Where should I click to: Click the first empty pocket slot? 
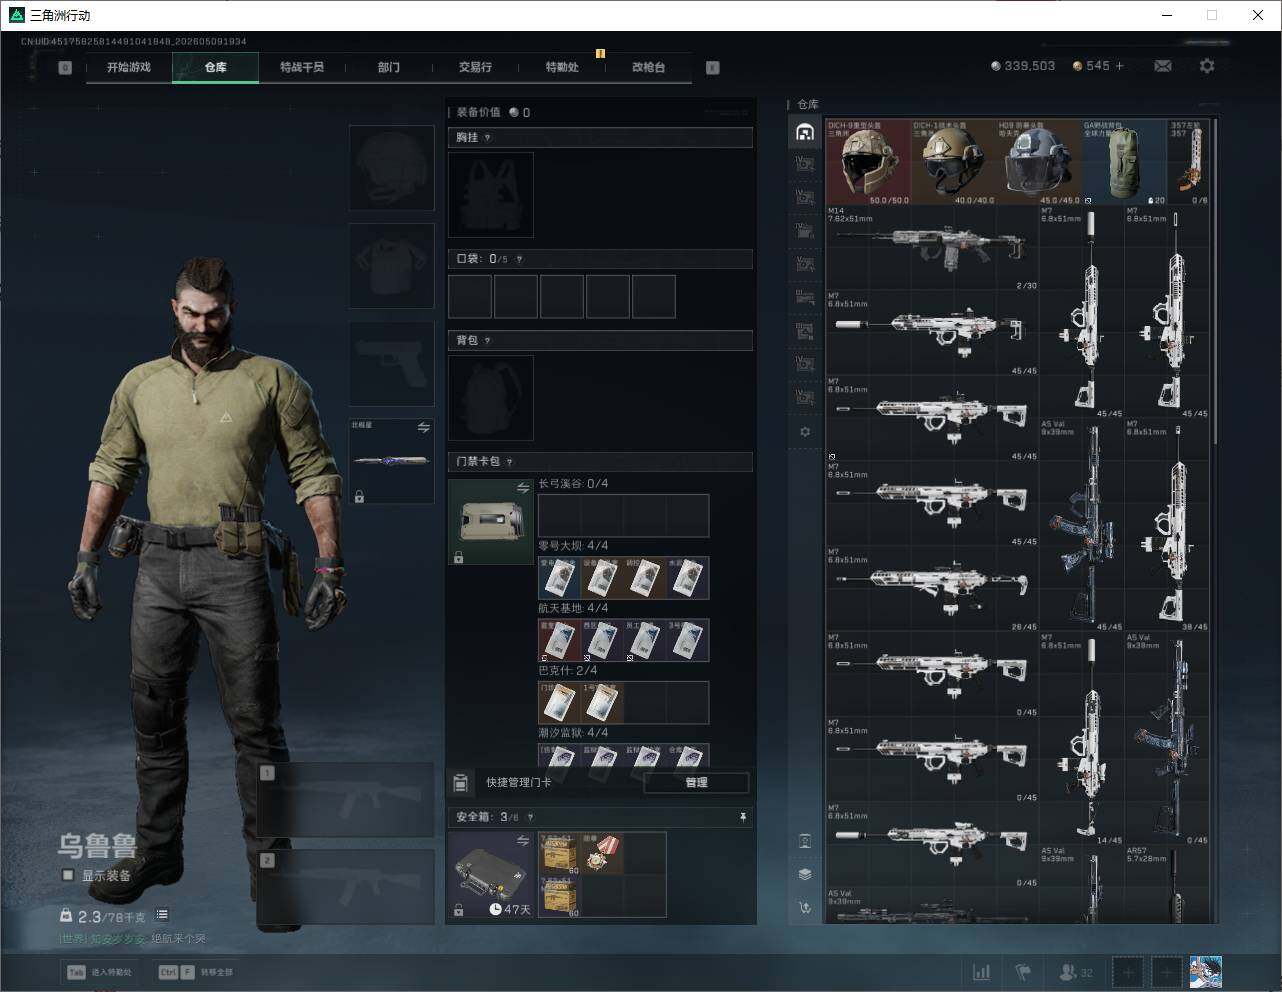click(470, 297)
